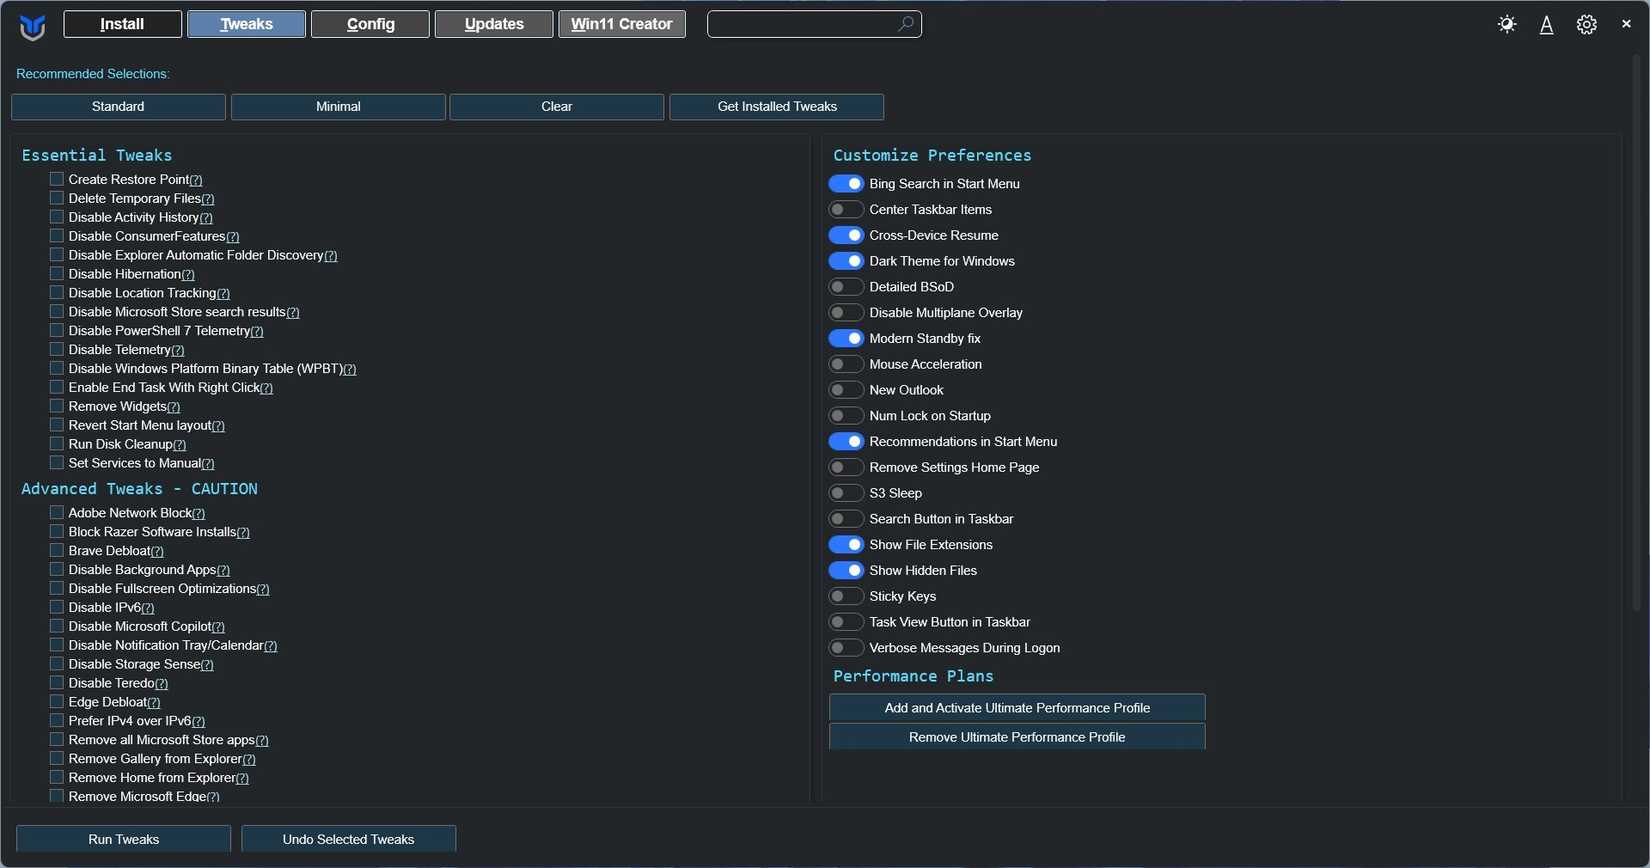
Task: Click the Run Tweaks button
Action: point(124,839)
